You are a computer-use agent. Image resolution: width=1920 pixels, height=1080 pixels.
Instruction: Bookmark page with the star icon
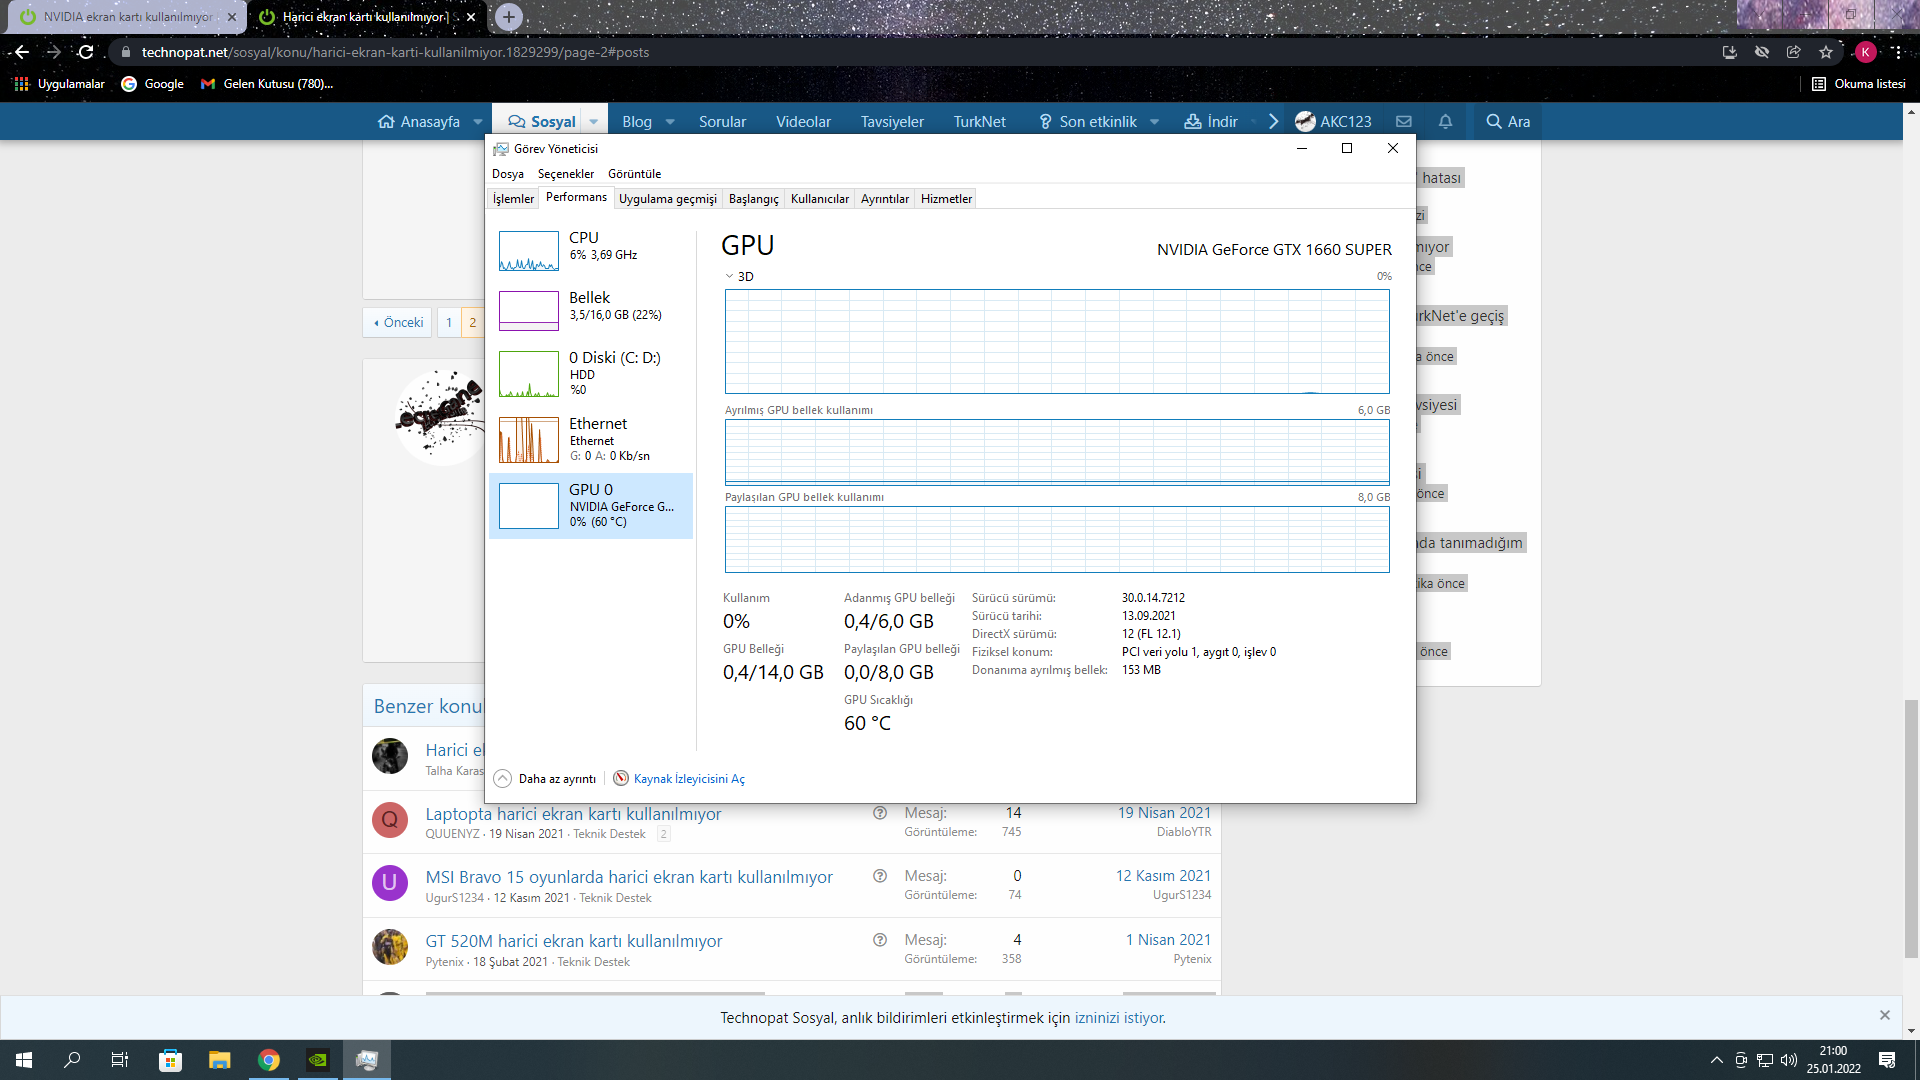tap(1826, 52)
